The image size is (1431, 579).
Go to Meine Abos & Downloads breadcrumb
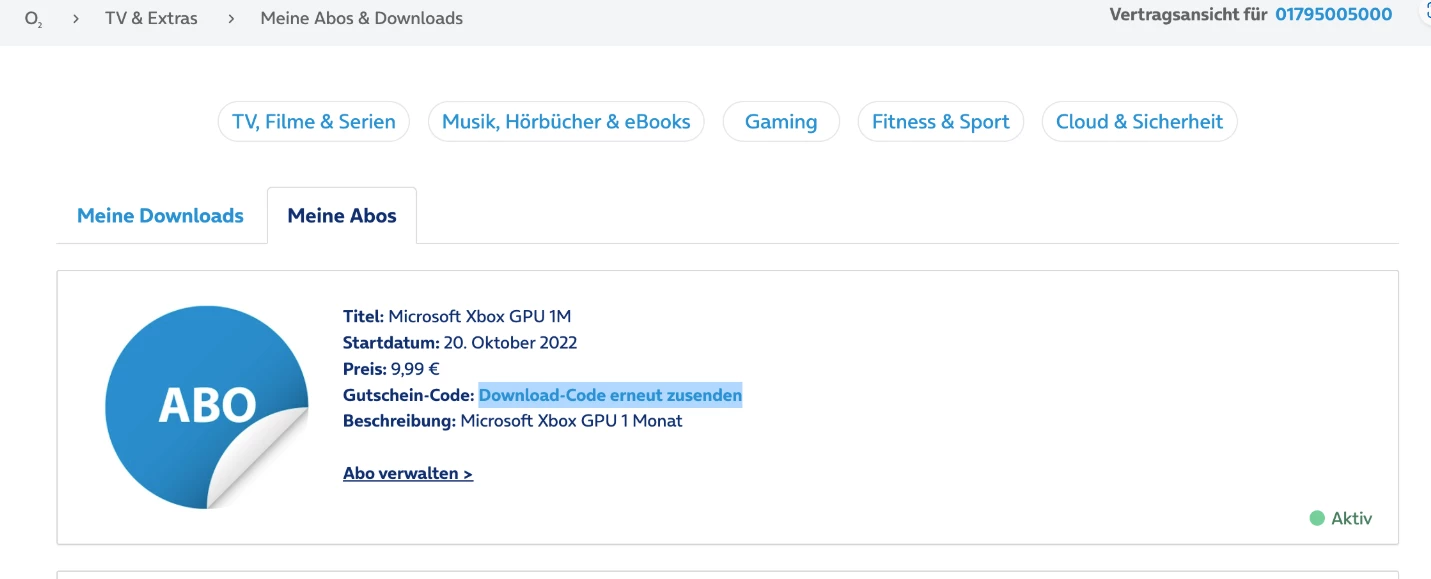click(361, 18)
